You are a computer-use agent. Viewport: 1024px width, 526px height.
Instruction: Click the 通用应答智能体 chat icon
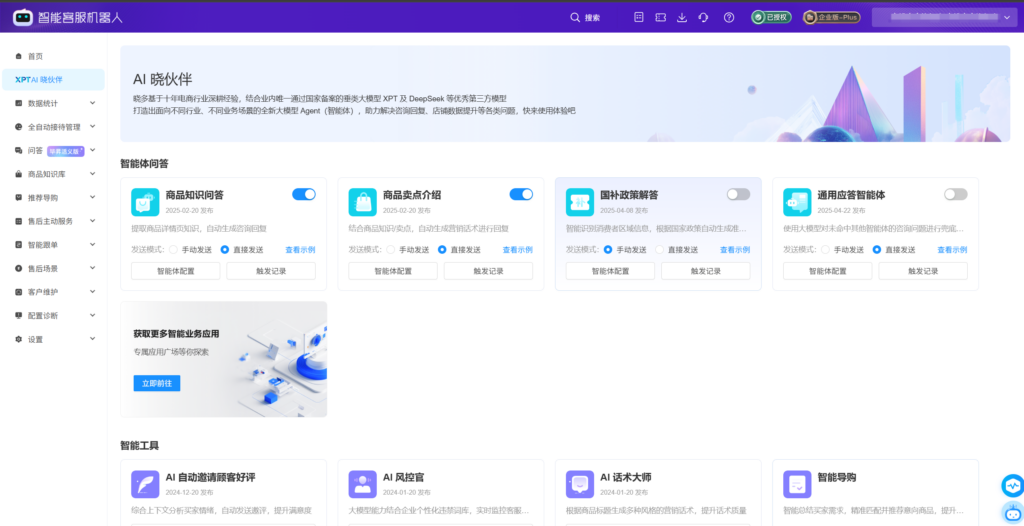click(797, 202)
